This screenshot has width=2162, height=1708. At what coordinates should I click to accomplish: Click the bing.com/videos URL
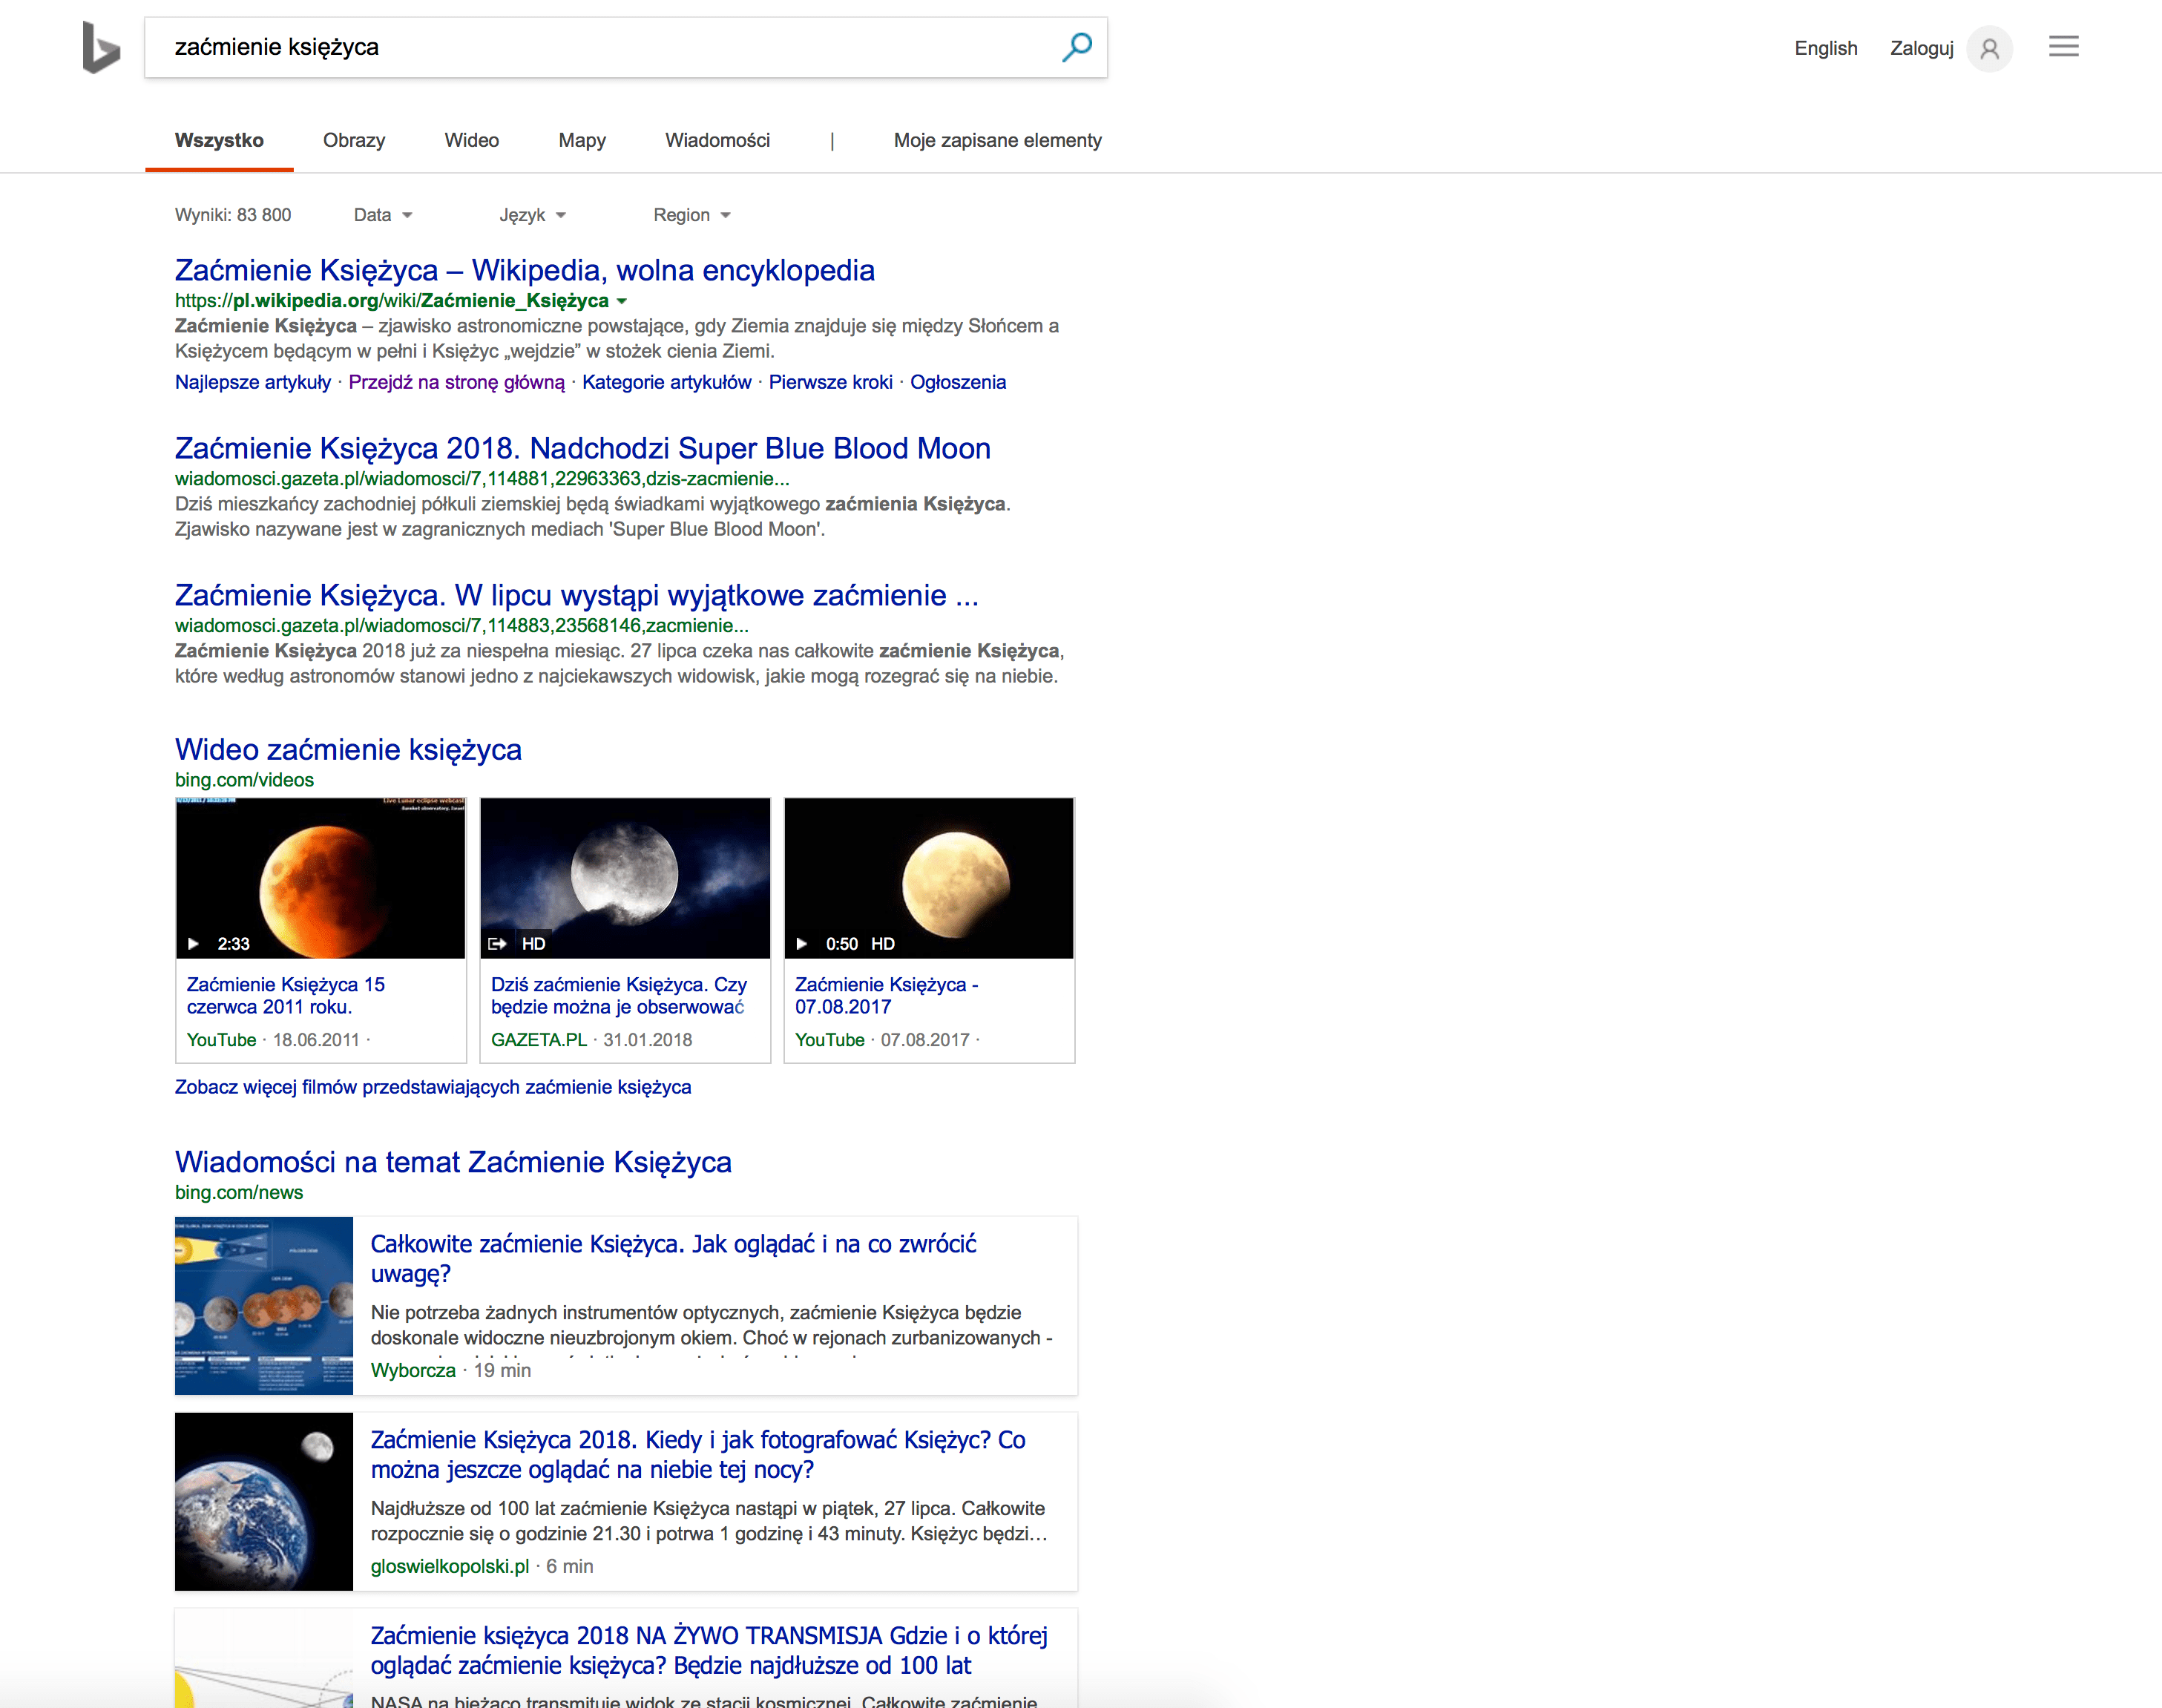coord(244,780)
